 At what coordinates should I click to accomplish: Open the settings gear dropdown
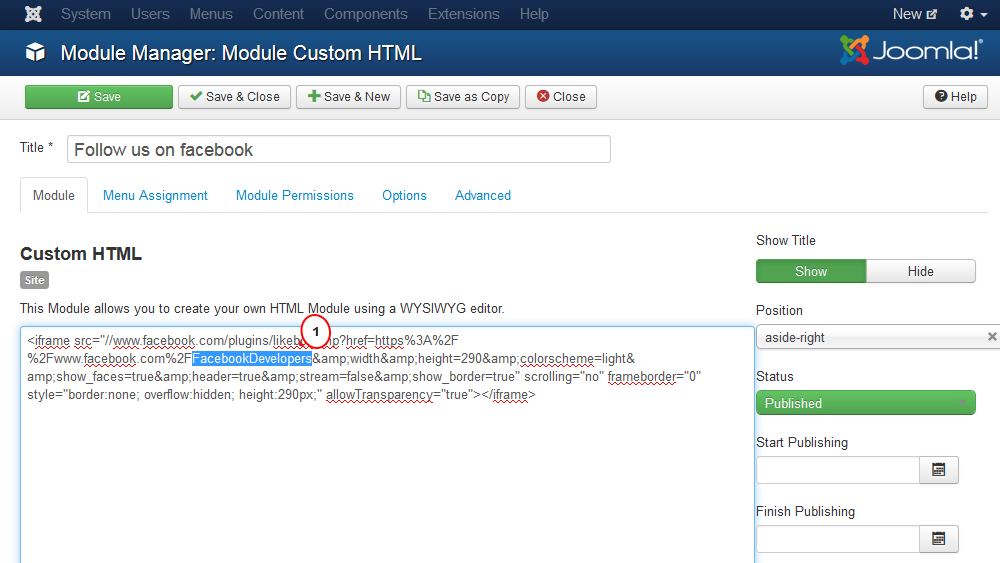(973, 14)
